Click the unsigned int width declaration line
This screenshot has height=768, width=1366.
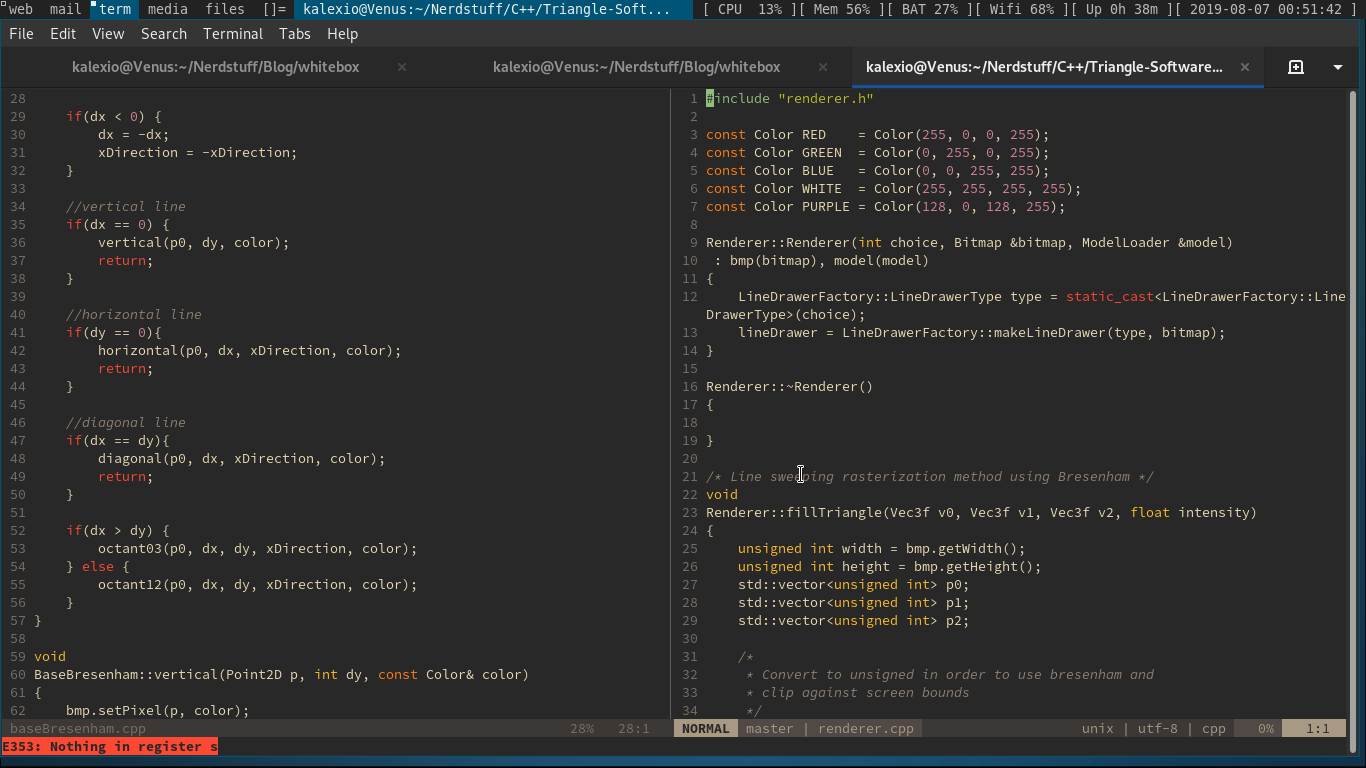882,549
